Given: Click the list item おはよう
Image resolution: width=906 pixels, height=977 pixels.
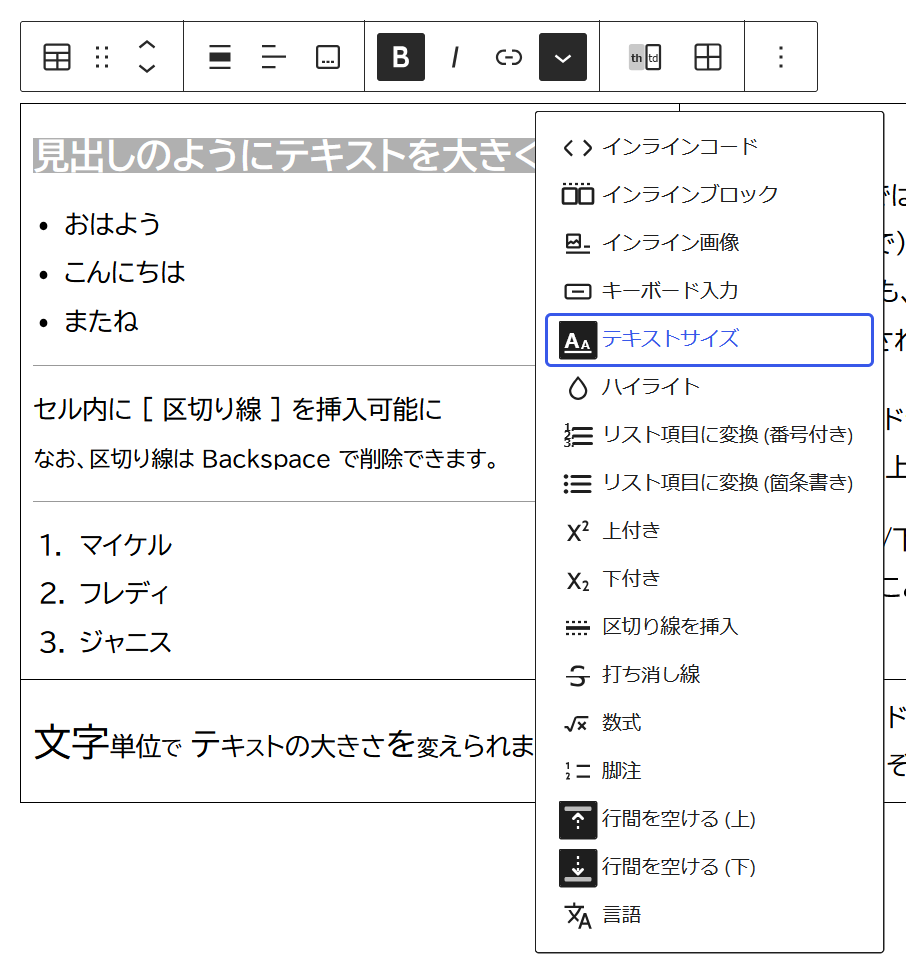Looking at the screenshot, I should pyautogui.click(x=112, y=224).
